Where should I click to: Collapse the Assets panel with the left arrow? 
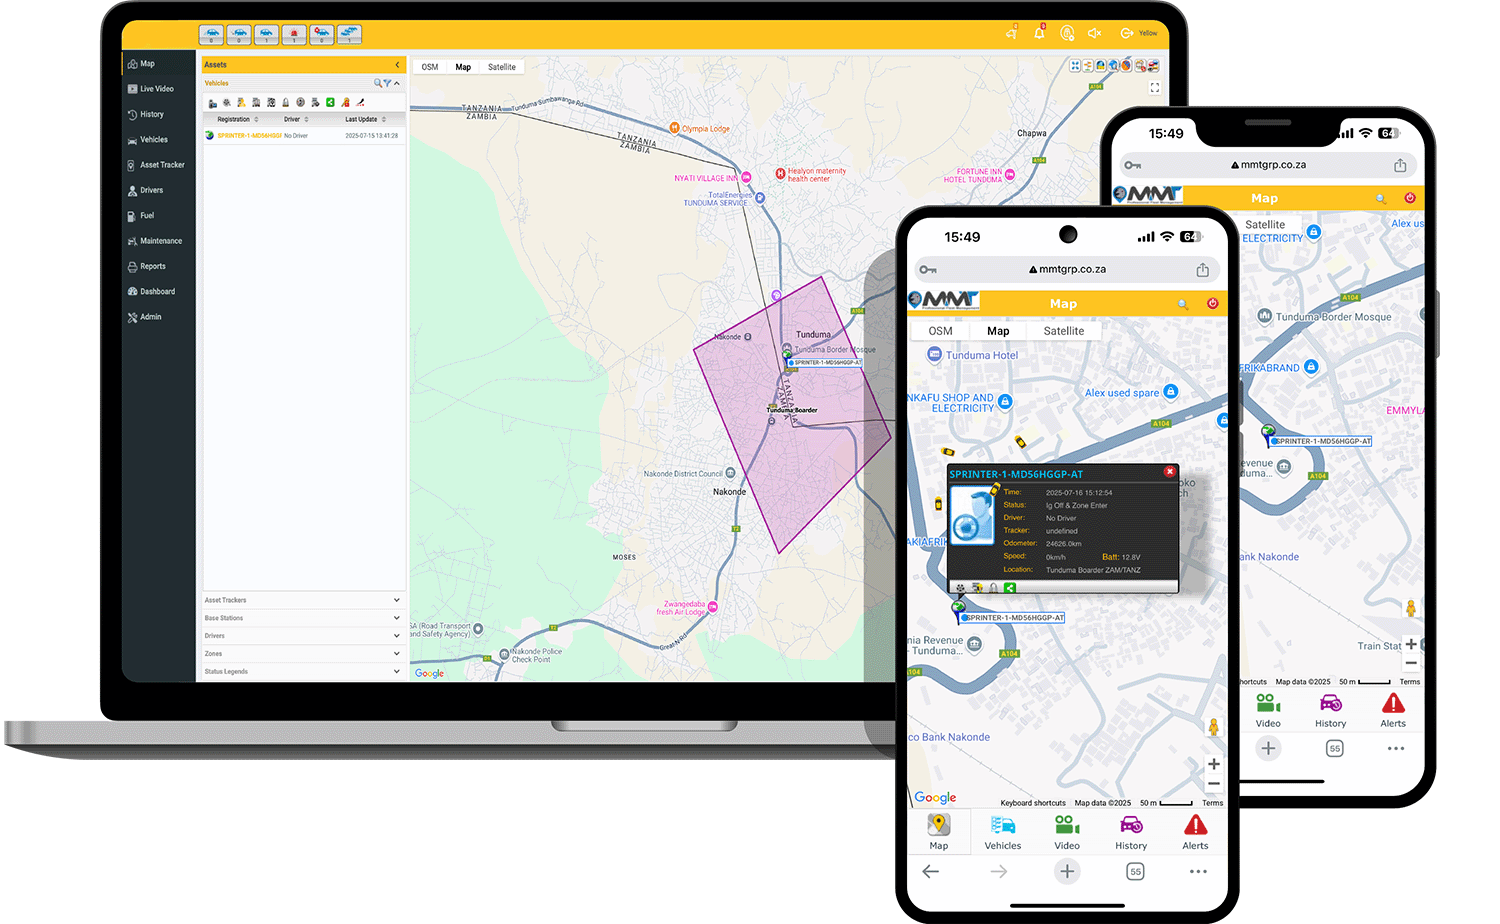click(397, 64)
